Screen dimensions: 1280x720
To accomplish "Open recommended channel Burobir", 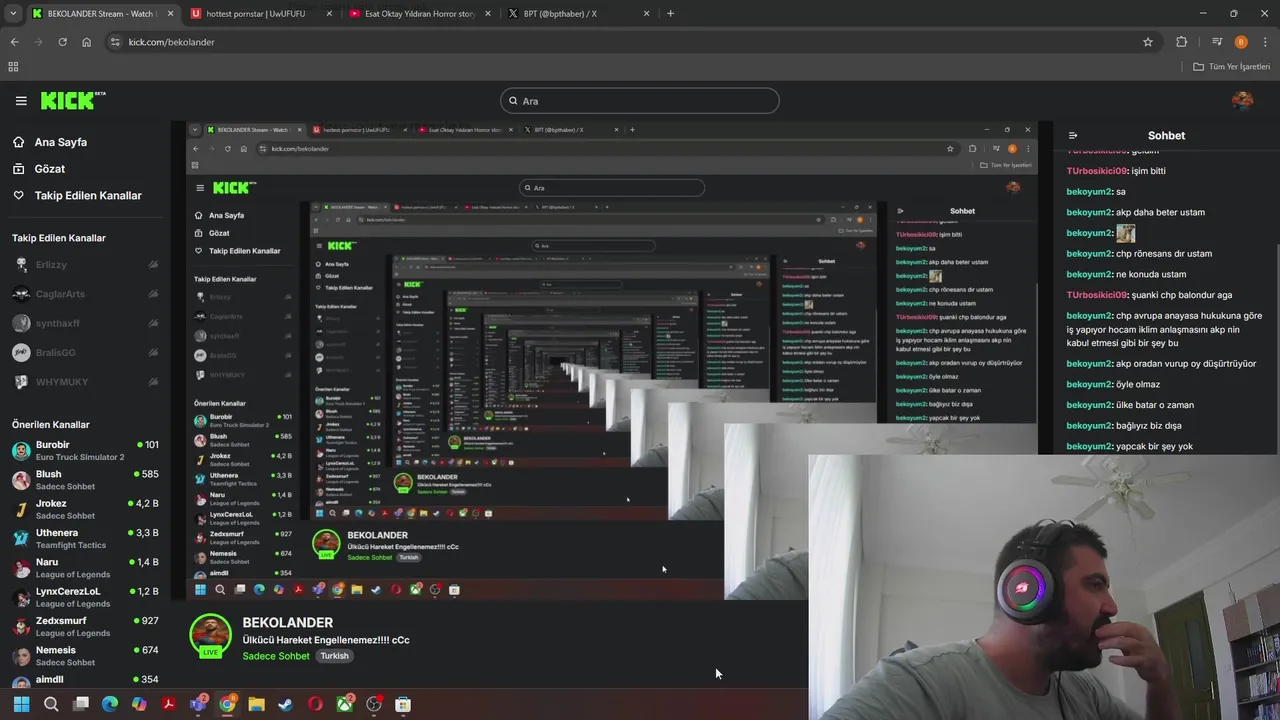I will 85,451.
